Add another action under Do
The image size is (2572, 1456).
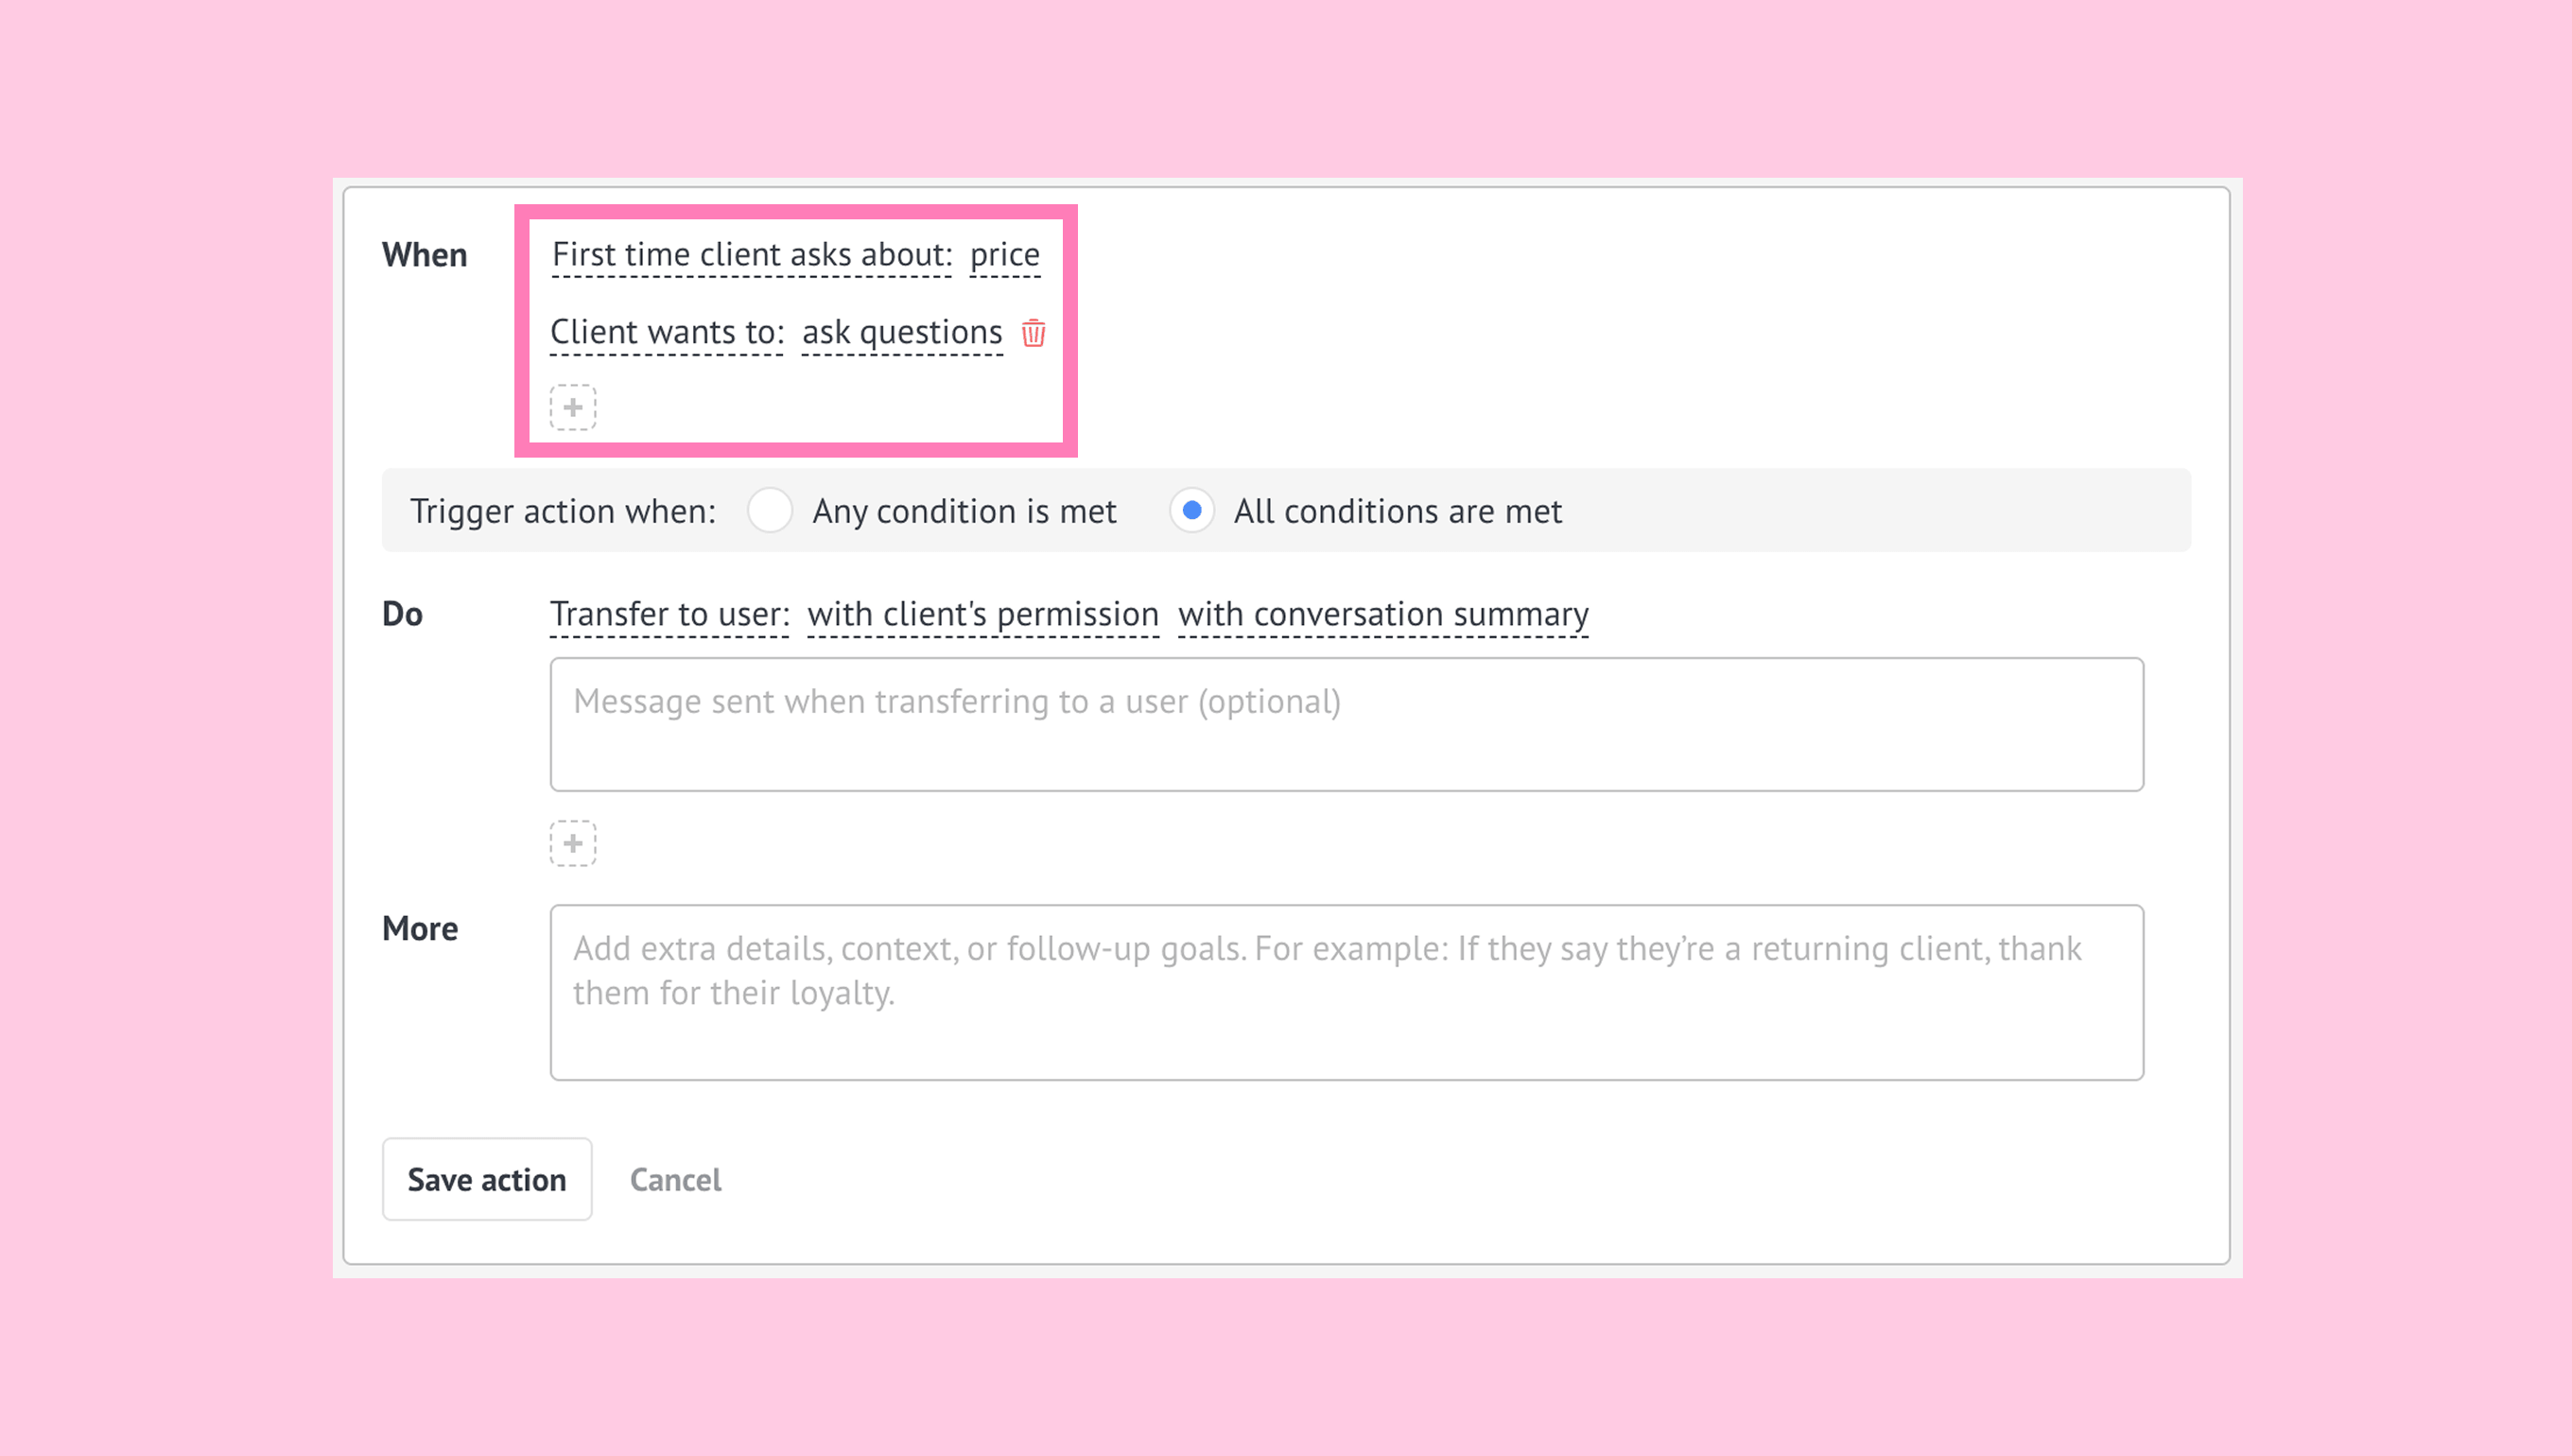(x=573, y=843)
